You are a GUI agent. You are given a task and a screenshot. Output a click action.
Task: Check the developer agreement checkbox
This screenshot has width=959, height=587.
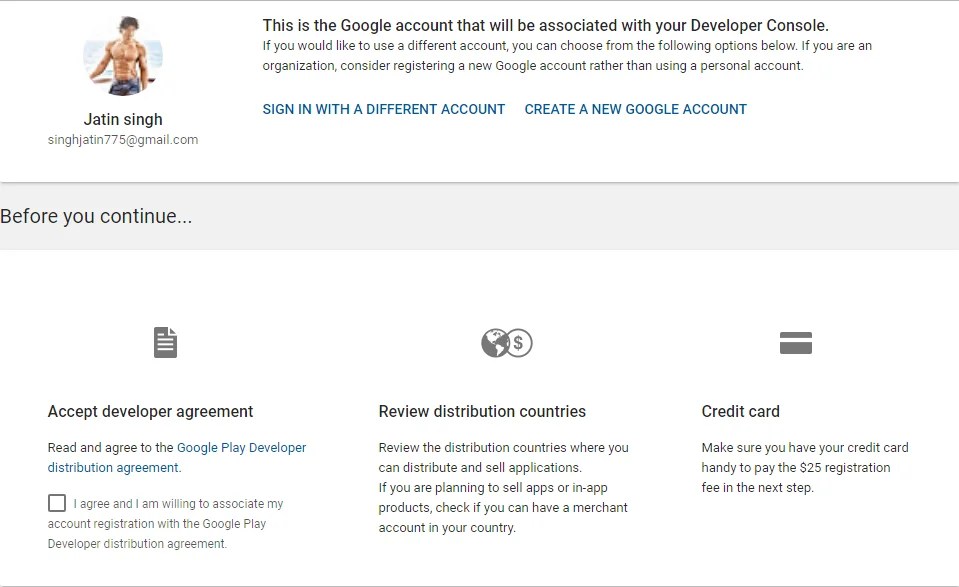tap(57, 503)
